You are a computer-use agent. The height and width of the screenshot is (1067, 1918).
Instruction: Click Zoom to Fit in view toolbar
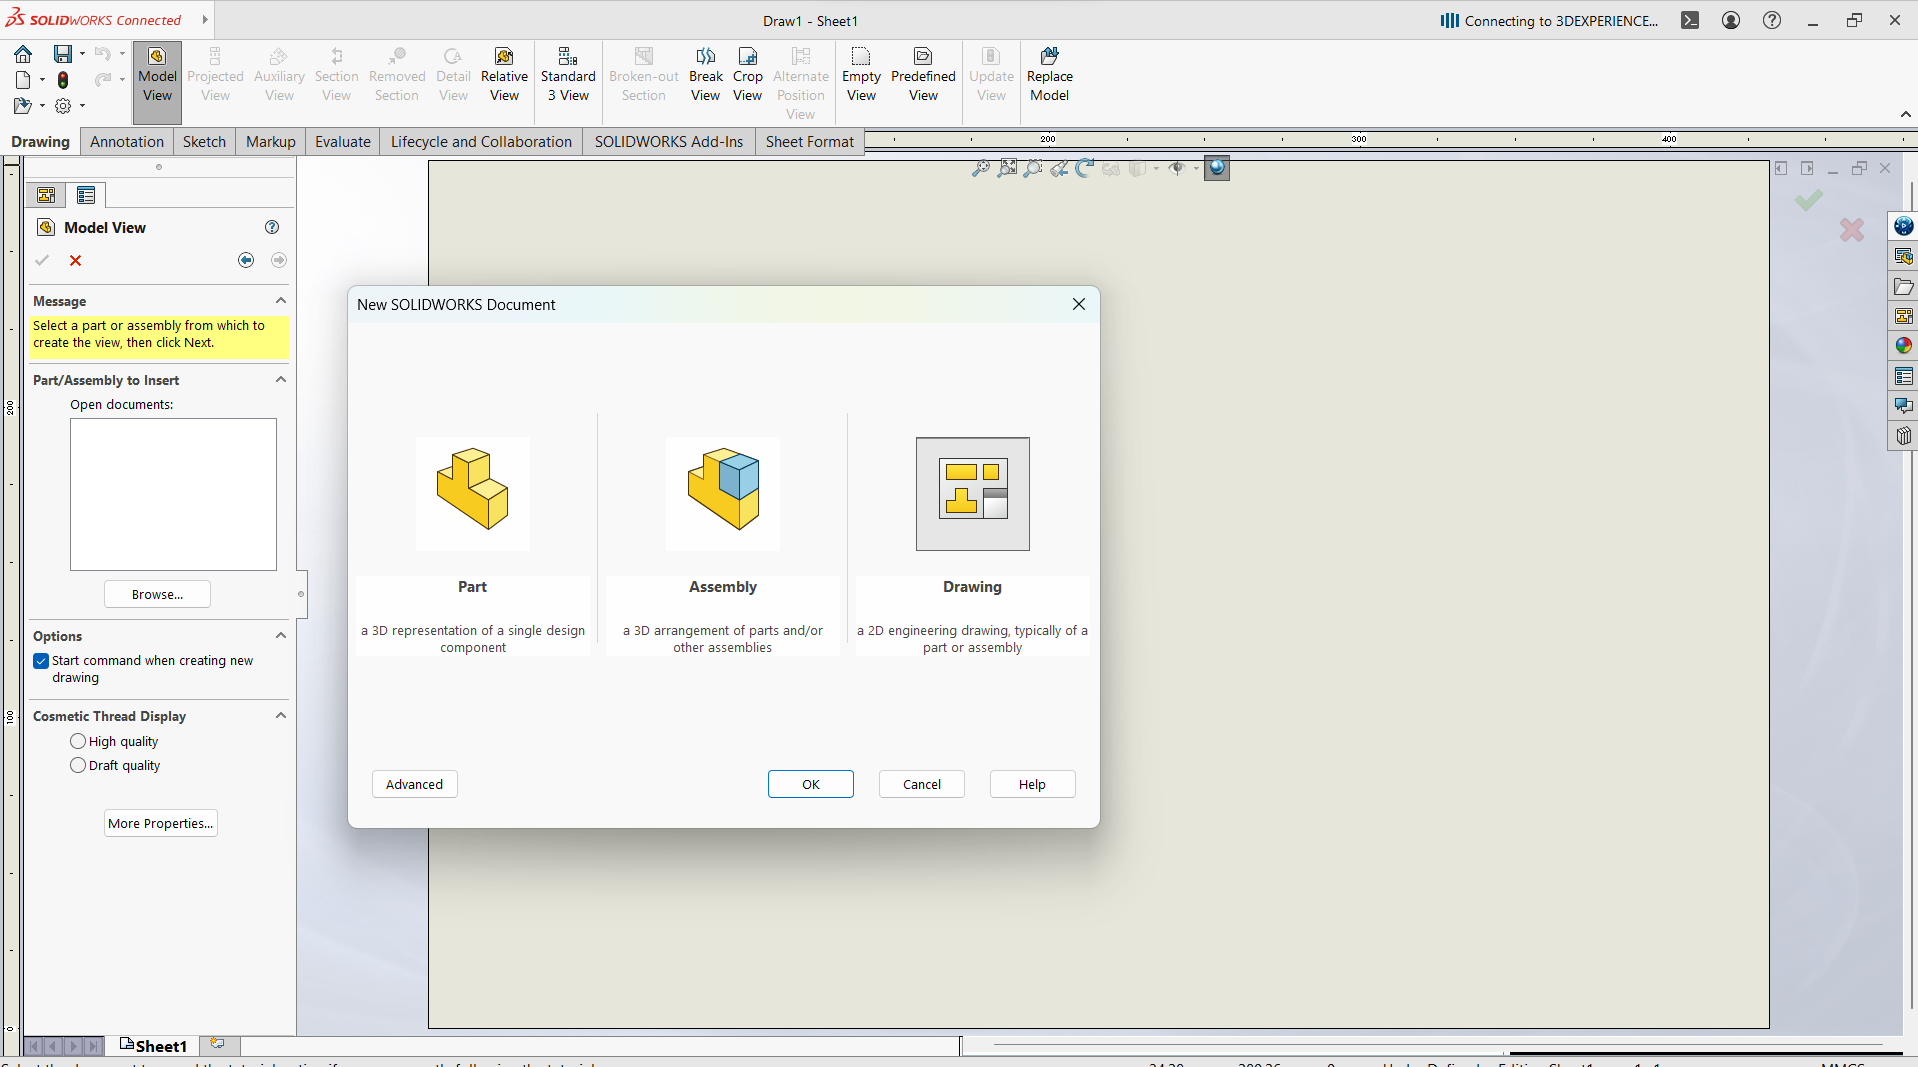(x=981, y=169)
